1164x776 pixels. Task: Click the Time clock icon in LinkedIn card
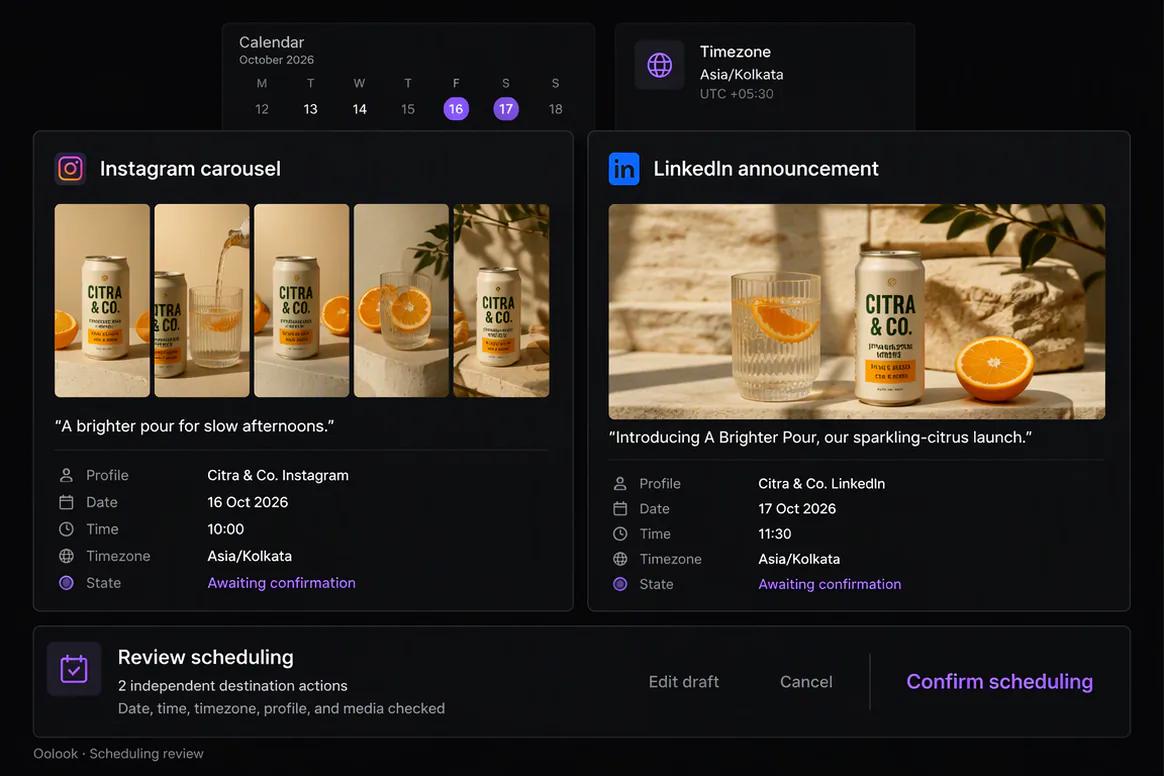pos(620,534)
